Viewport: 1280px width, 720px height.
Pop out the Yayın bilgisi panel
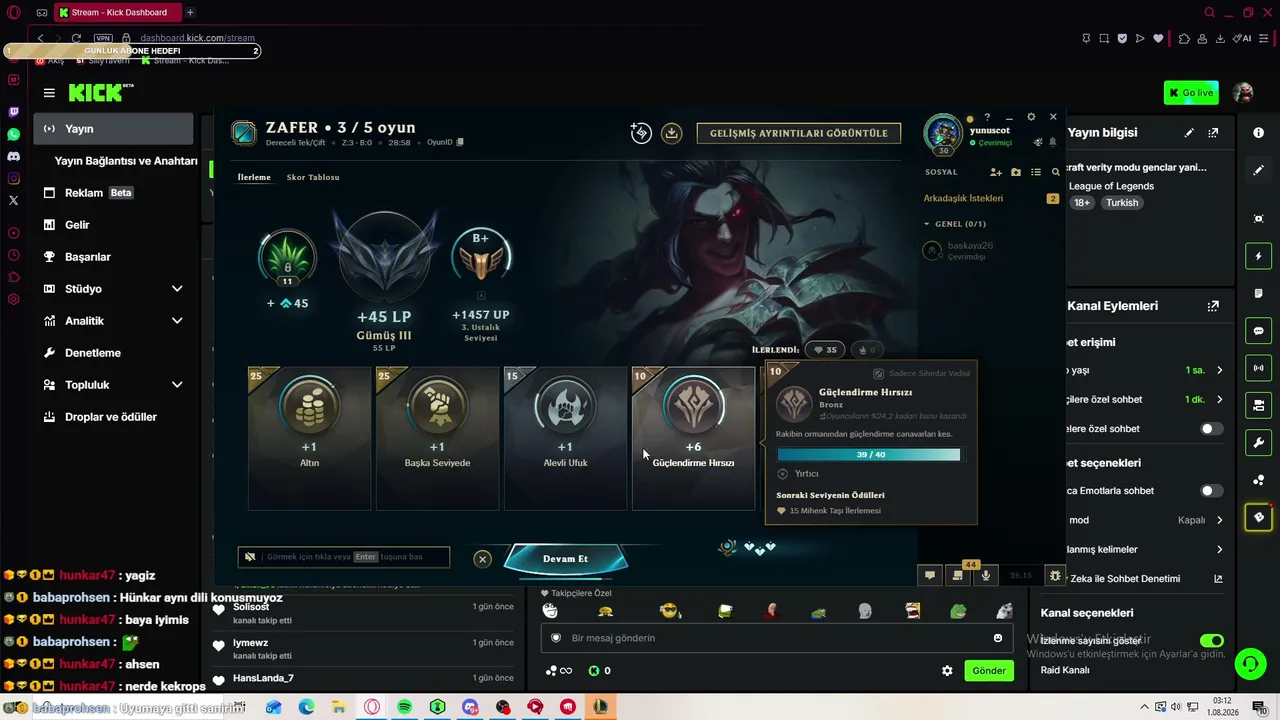[1213, 133]
